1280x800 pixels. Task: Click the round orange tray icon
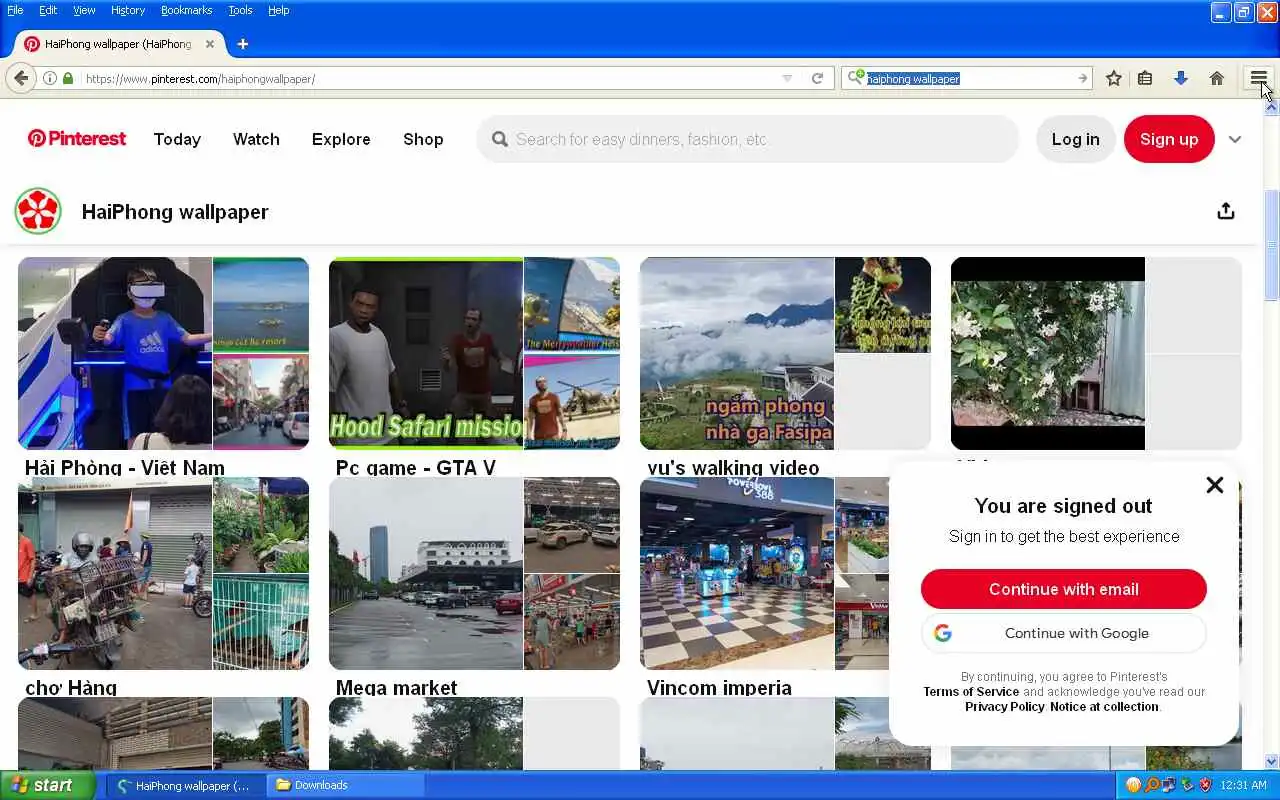click(x=1133, y=785)
